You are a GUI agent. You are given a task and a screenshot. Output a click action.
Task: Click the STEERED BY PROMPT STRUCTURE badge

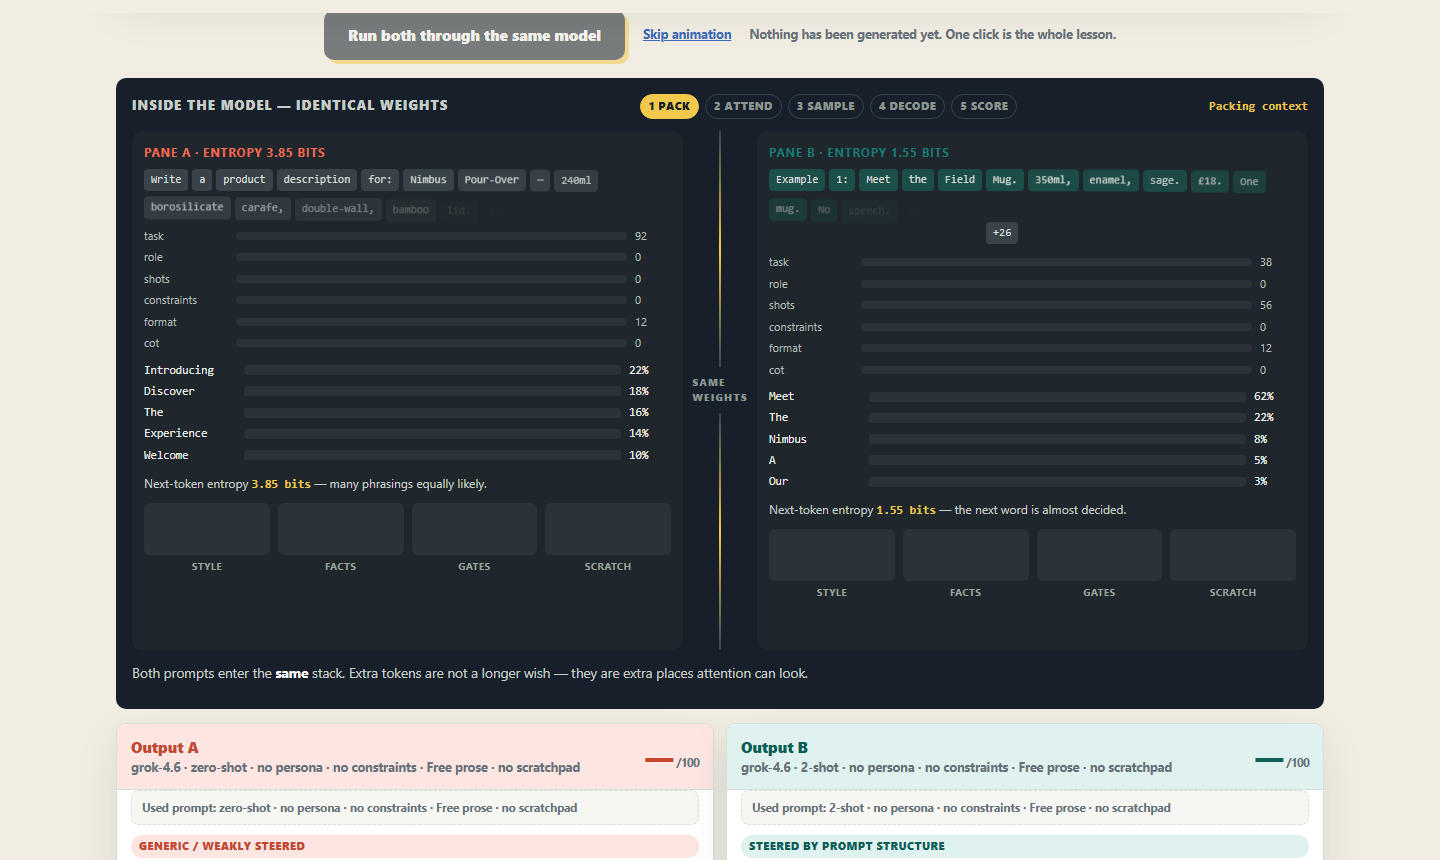tap(1025, 846)
